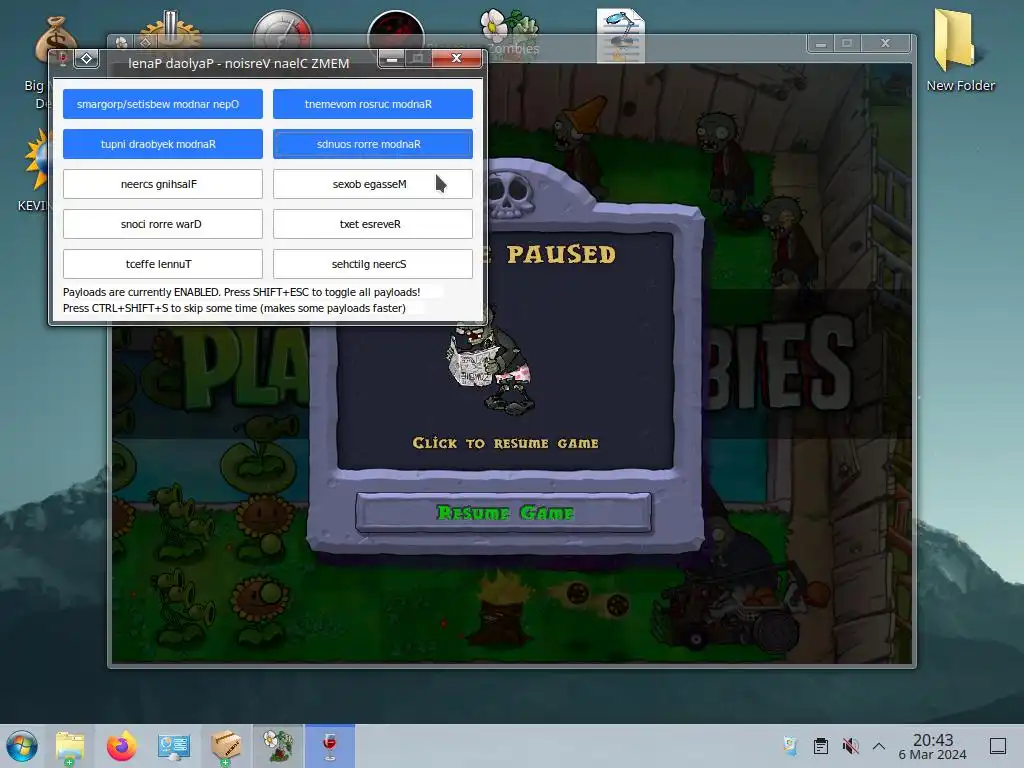The height and width of the screenshot is (768, 1024).
Task: Click the diamond button in Plants vs. Zombies title bar
Action: pyautogui.click(x=146, y=42)
